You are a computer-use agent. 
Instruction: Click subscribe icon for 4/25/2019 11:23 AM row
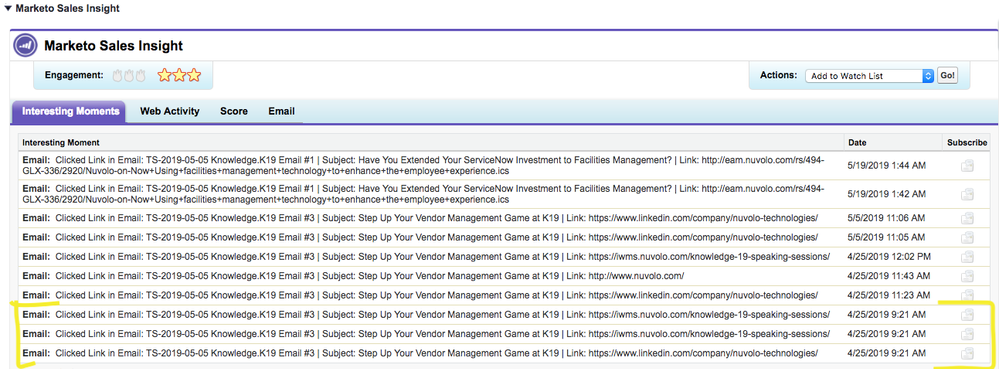[x=967, y=295]
